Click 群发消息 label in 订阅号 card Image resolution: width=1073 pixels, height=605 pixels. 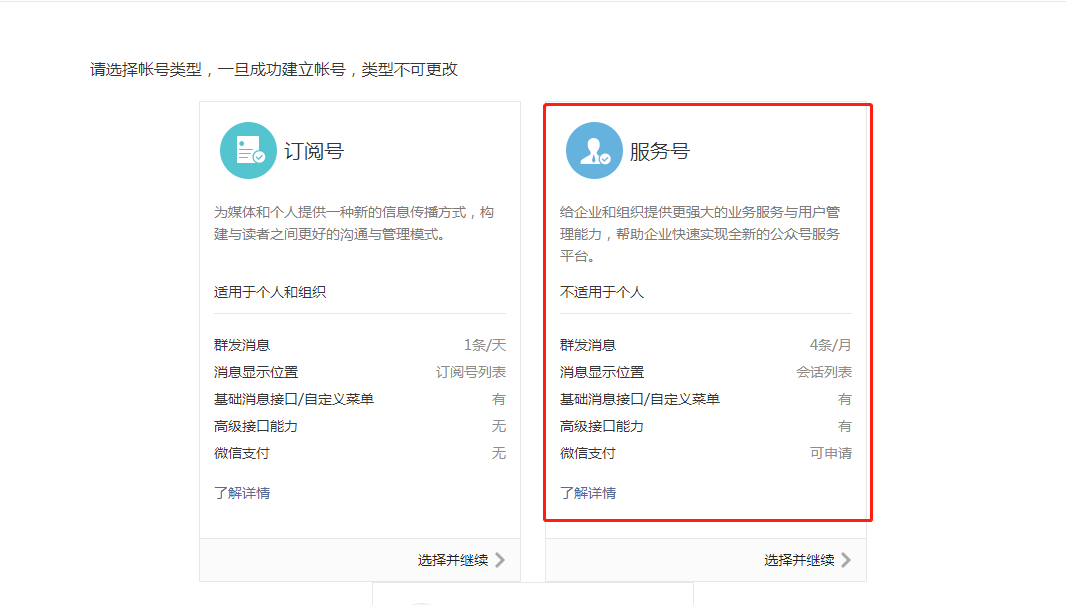coord(242,345)
